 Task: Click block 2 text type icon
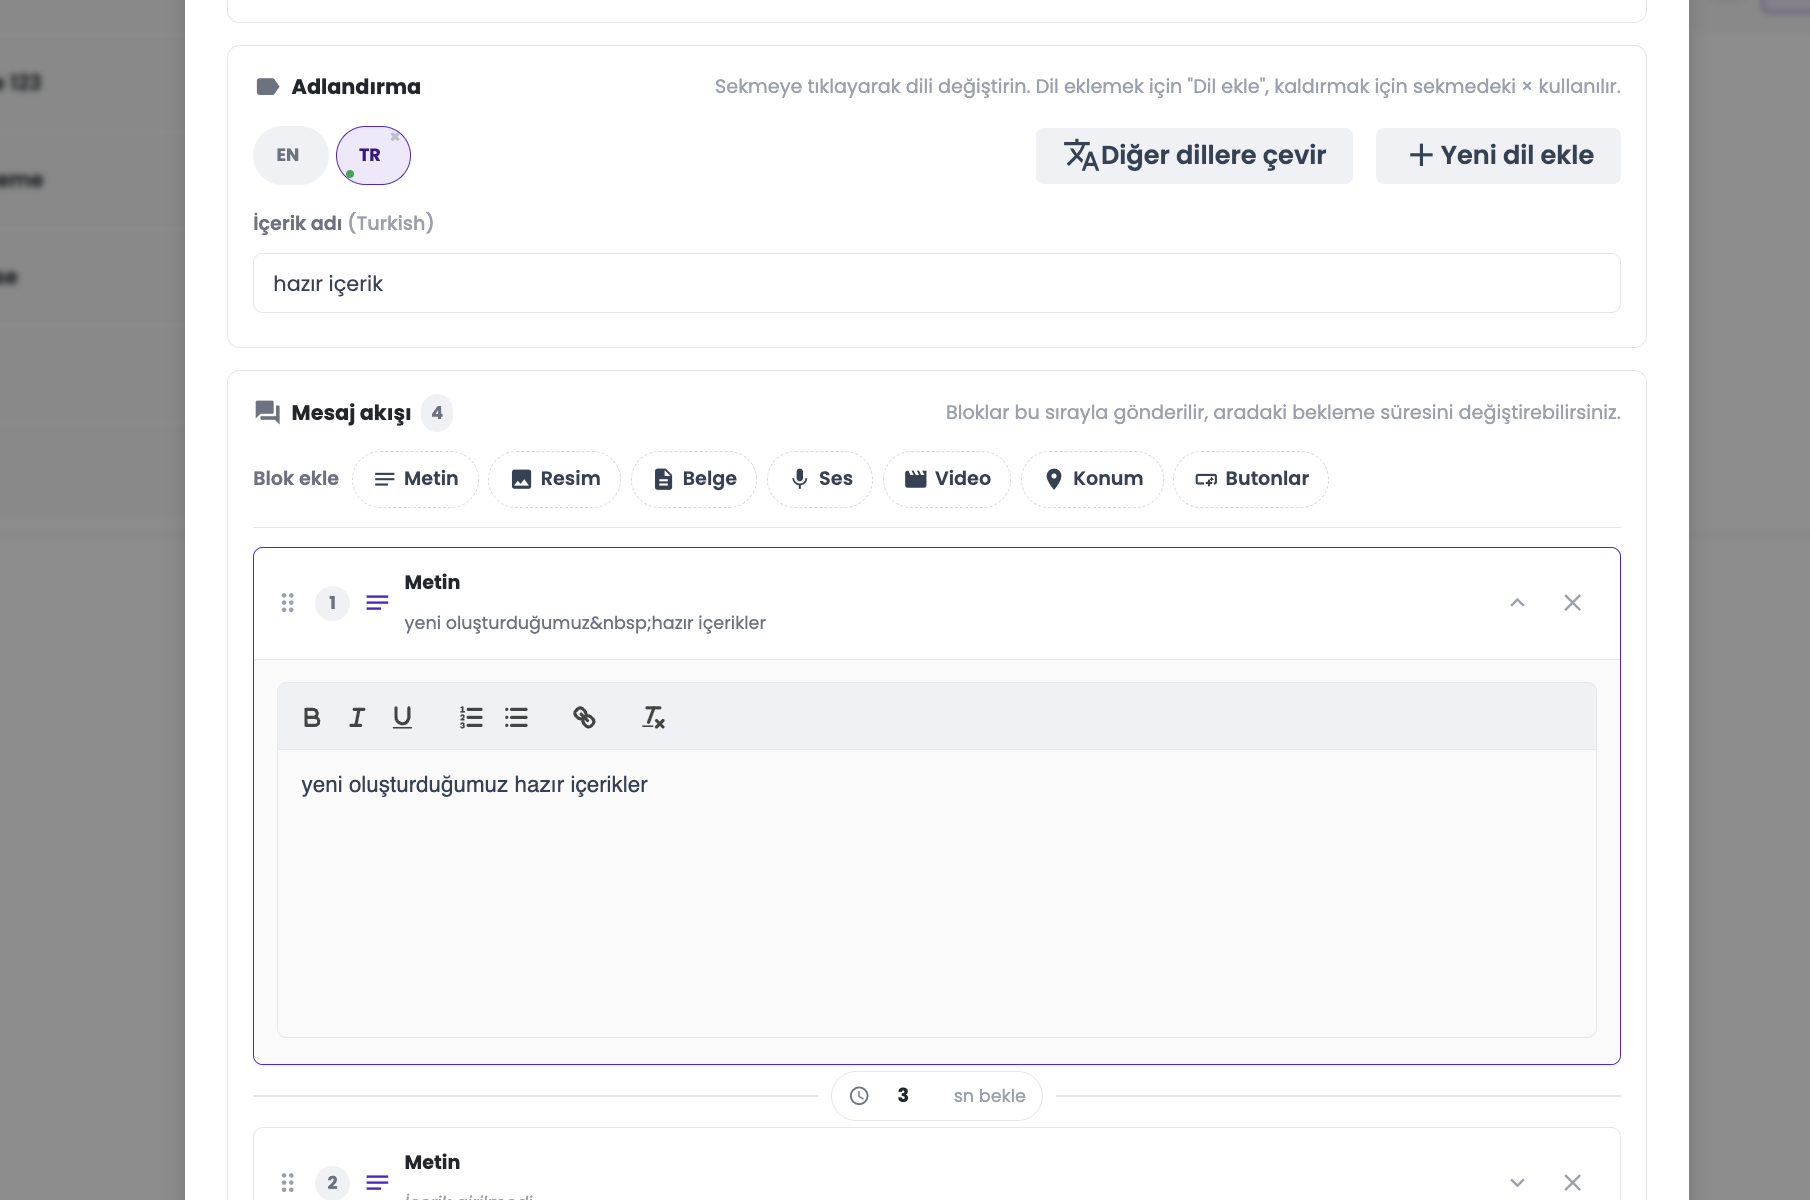point(377,1183)
